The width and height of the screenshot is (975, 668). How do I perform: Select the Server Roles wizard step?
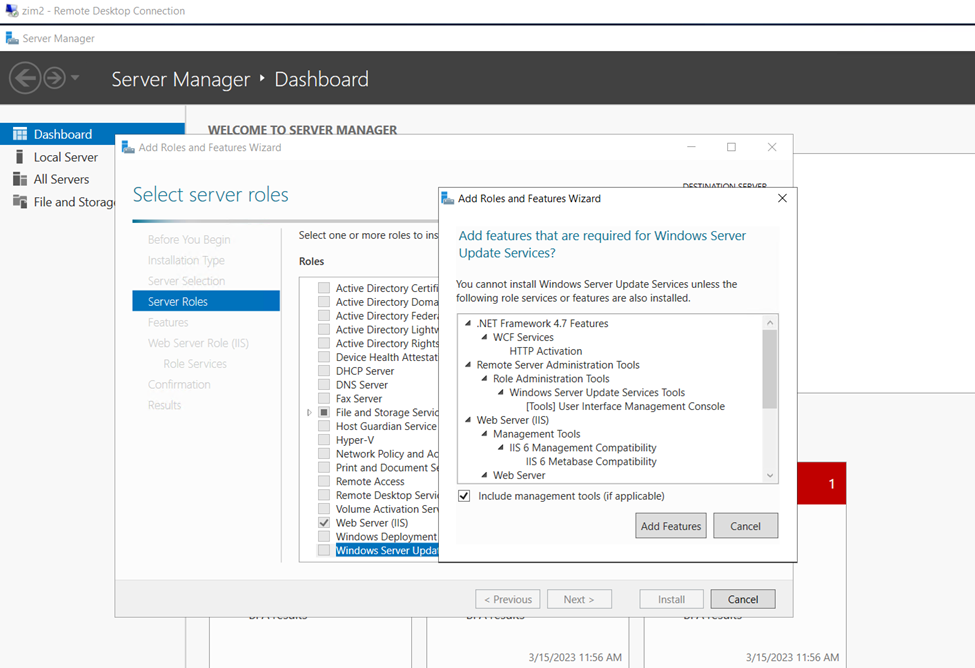178,302
